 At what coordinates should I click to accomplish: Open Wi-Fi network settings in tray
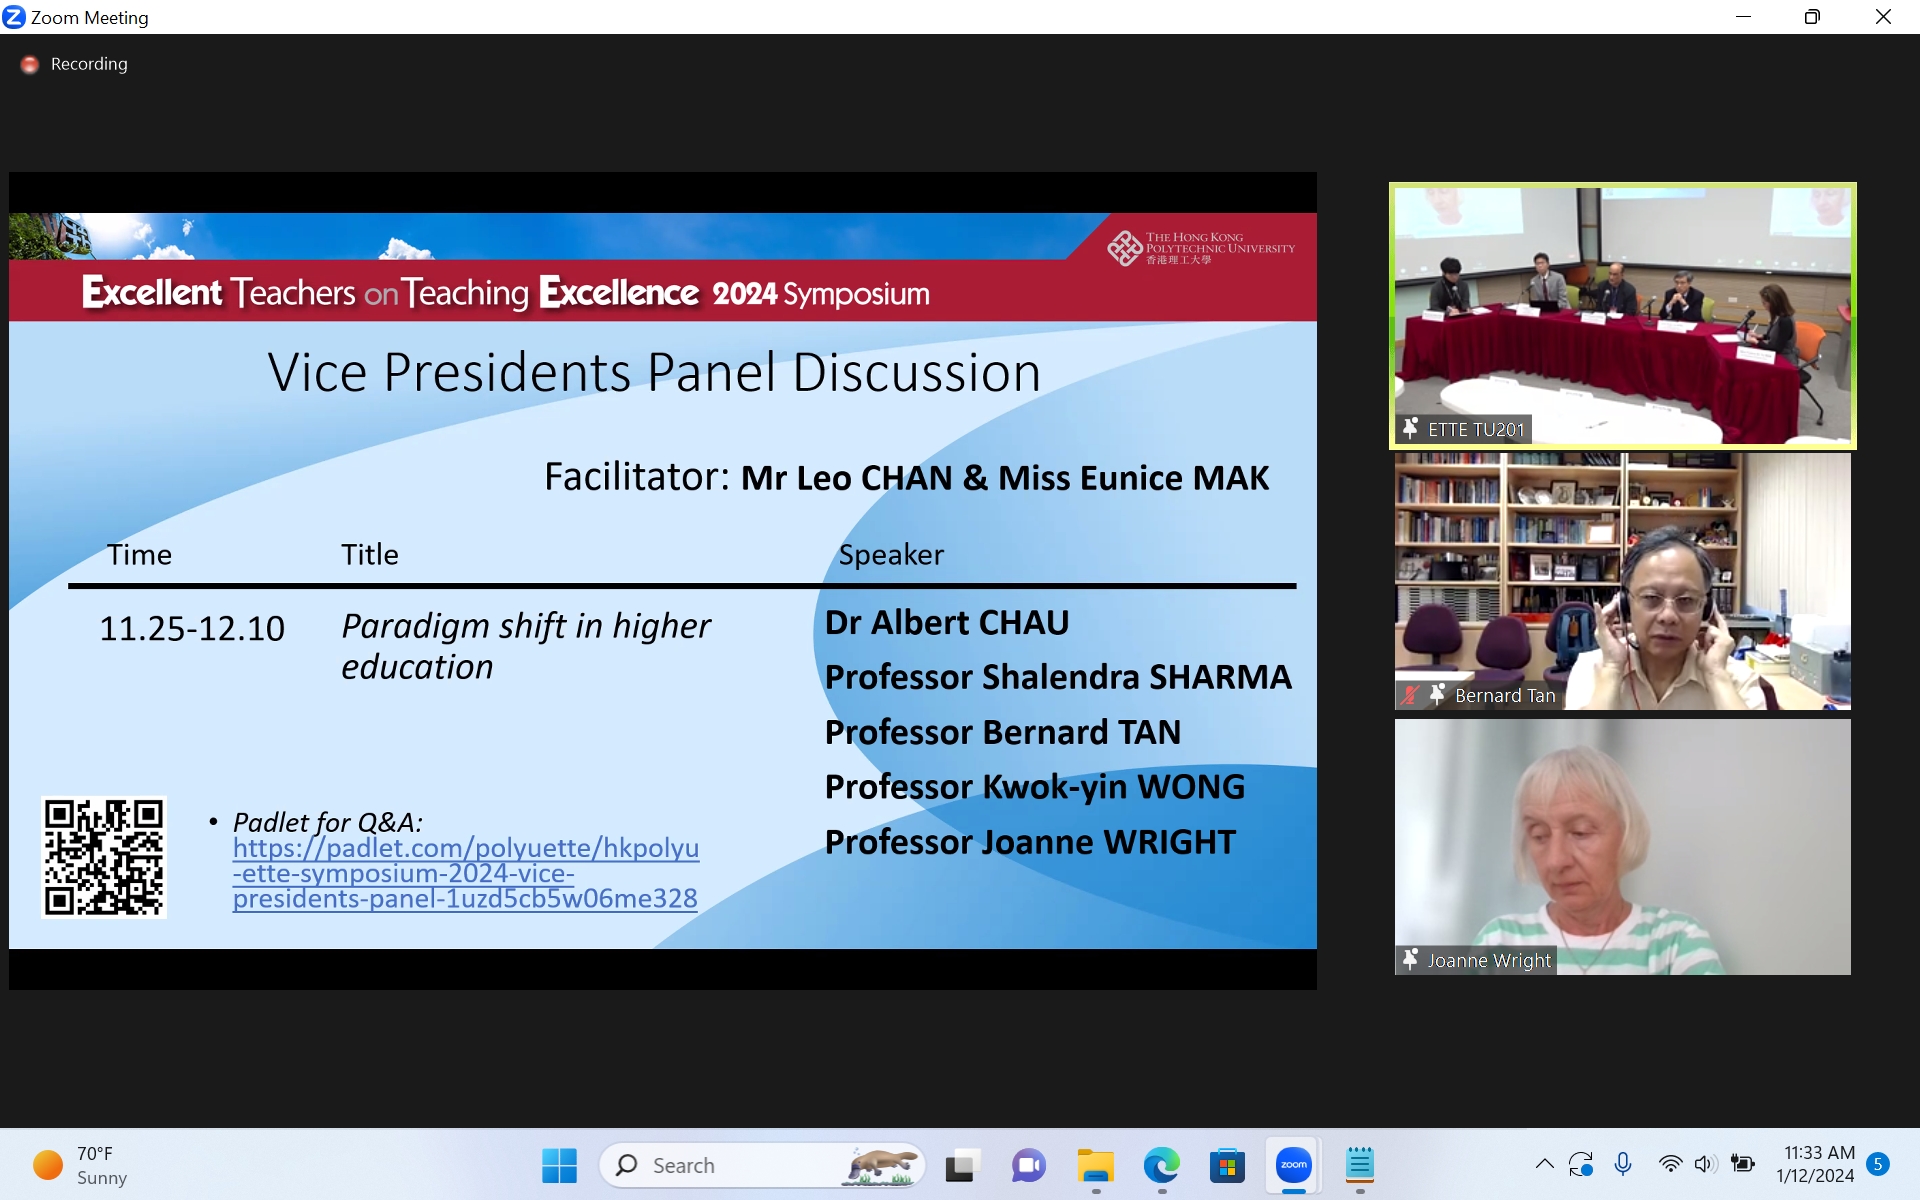point(1670,1164)
